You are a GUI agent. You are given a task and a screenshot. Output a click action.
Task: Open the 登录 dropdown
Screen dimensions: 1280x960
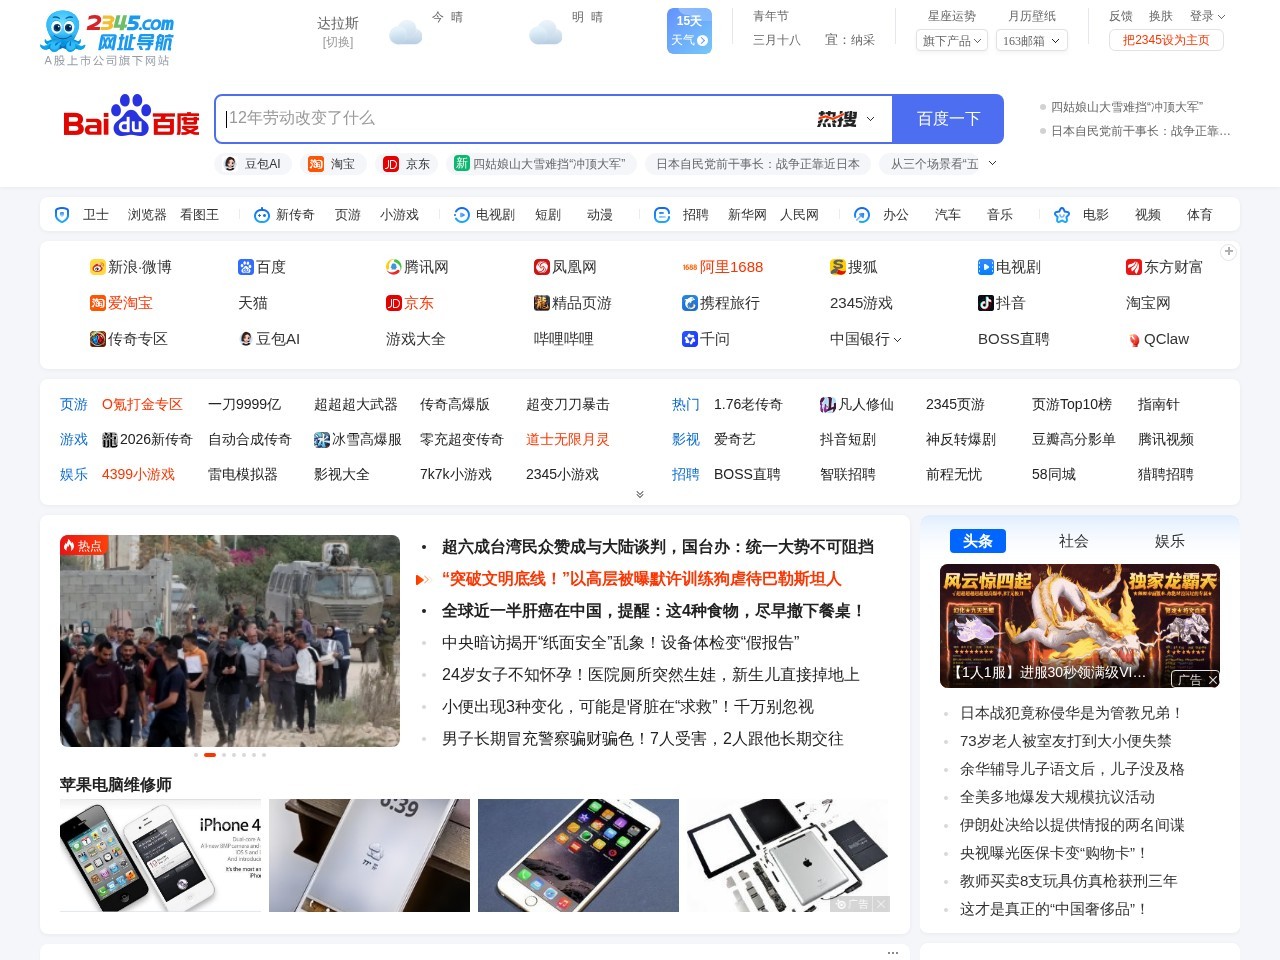pos(1207,16)
